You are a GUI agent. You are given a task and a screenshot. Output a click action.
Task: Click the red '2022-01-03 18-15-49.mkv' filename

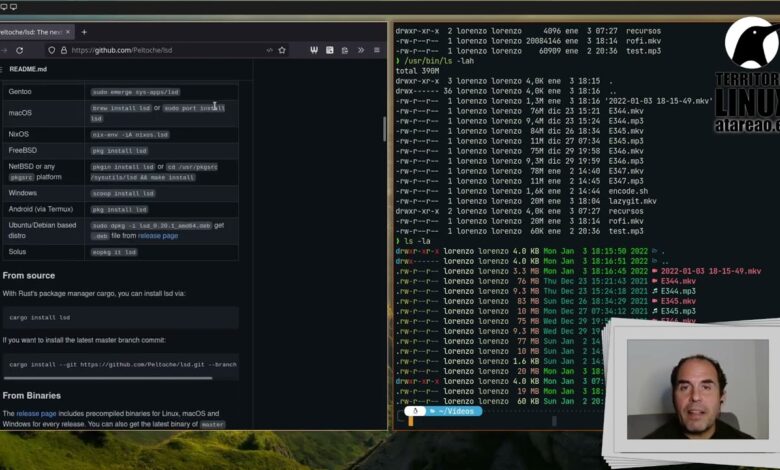click(x=711, y=272)
